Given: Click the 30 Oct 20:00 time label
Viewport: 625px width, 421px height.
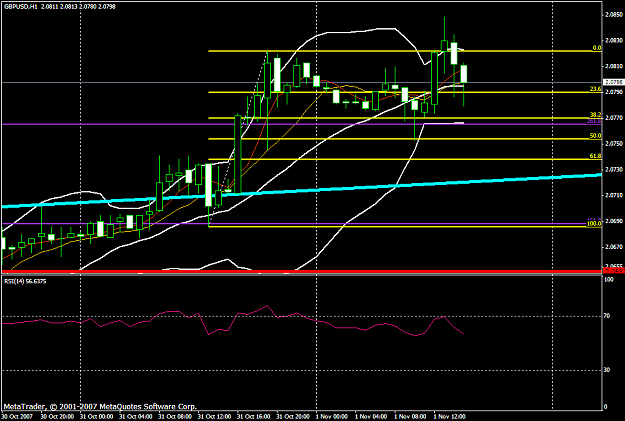Looking at the screenshot, I should [57, 417].
